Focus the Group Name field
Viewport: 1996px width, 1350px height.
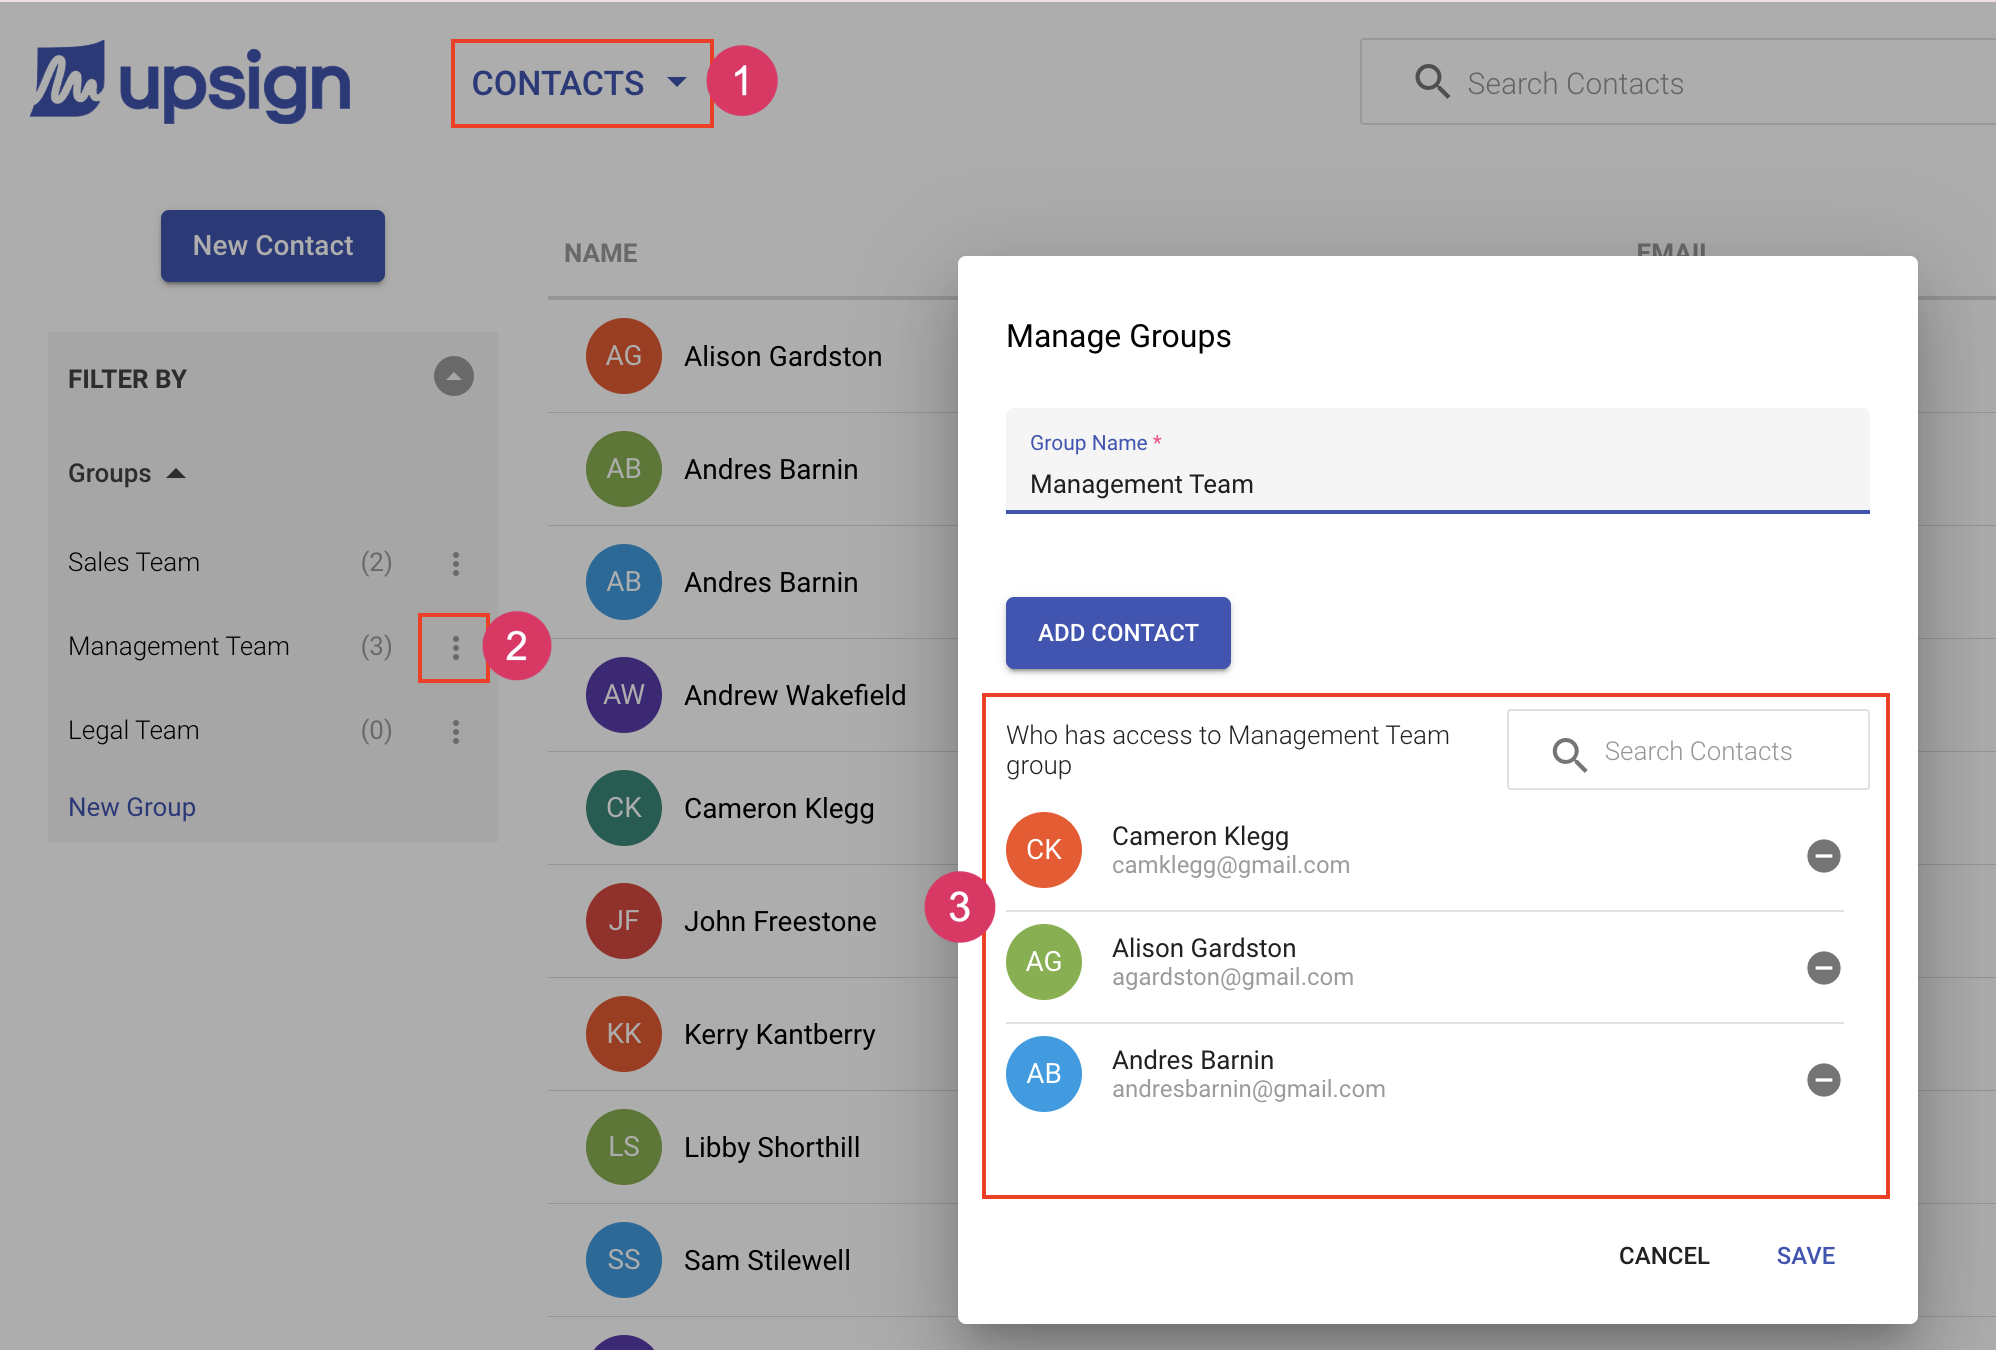[1436, 484]
